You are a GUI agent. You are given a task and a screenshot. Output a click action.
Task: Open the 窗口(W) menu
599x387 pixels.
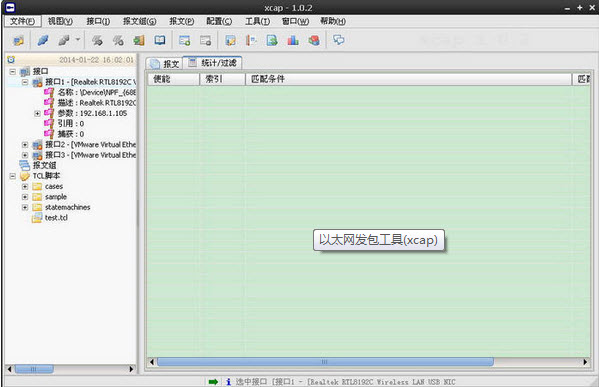295,21
